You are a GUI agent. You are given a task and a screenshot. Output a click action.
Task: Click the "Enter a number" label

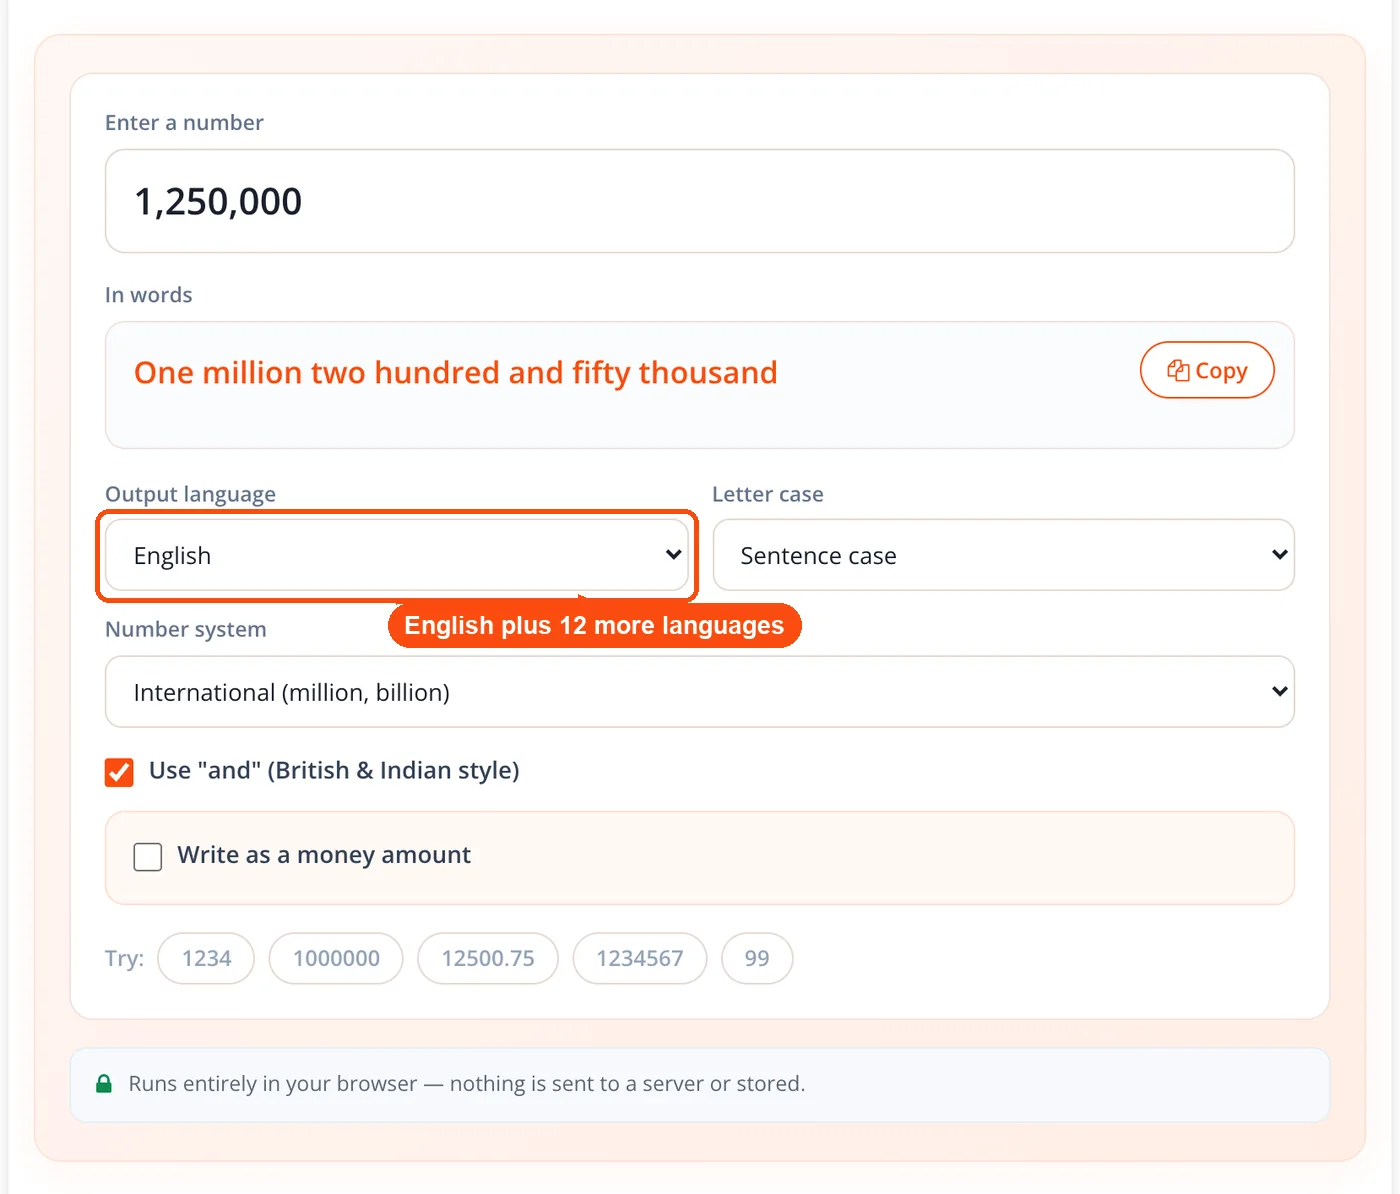click(x=184, y=123)
